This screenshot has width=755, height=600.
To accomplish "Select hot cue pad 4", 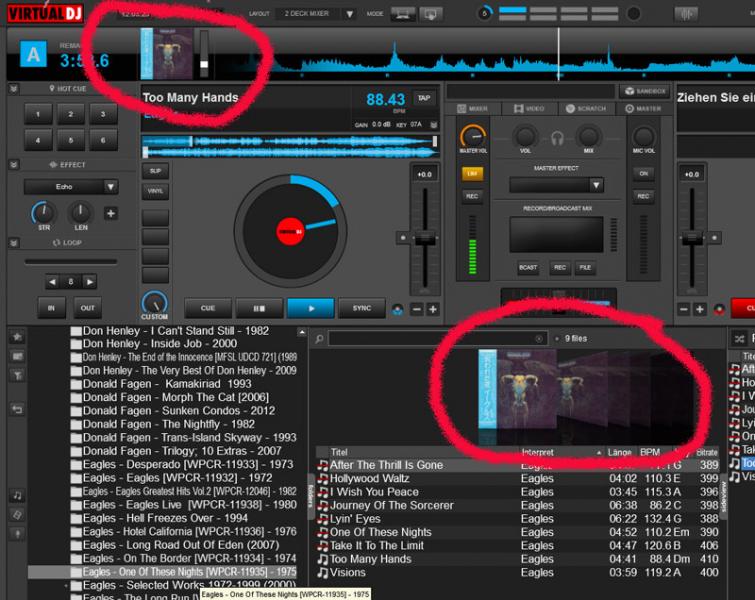I will coord(38,141).
